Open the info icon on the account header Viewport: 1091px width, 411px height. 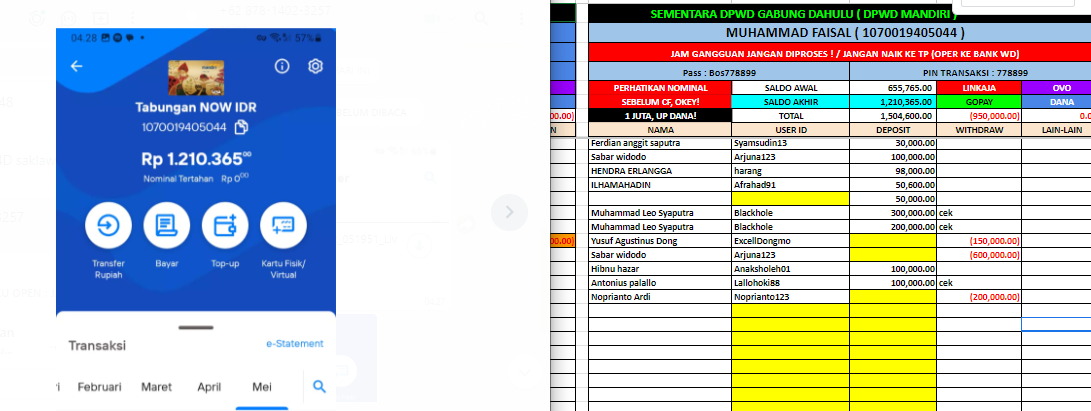[x=282, y=66]
